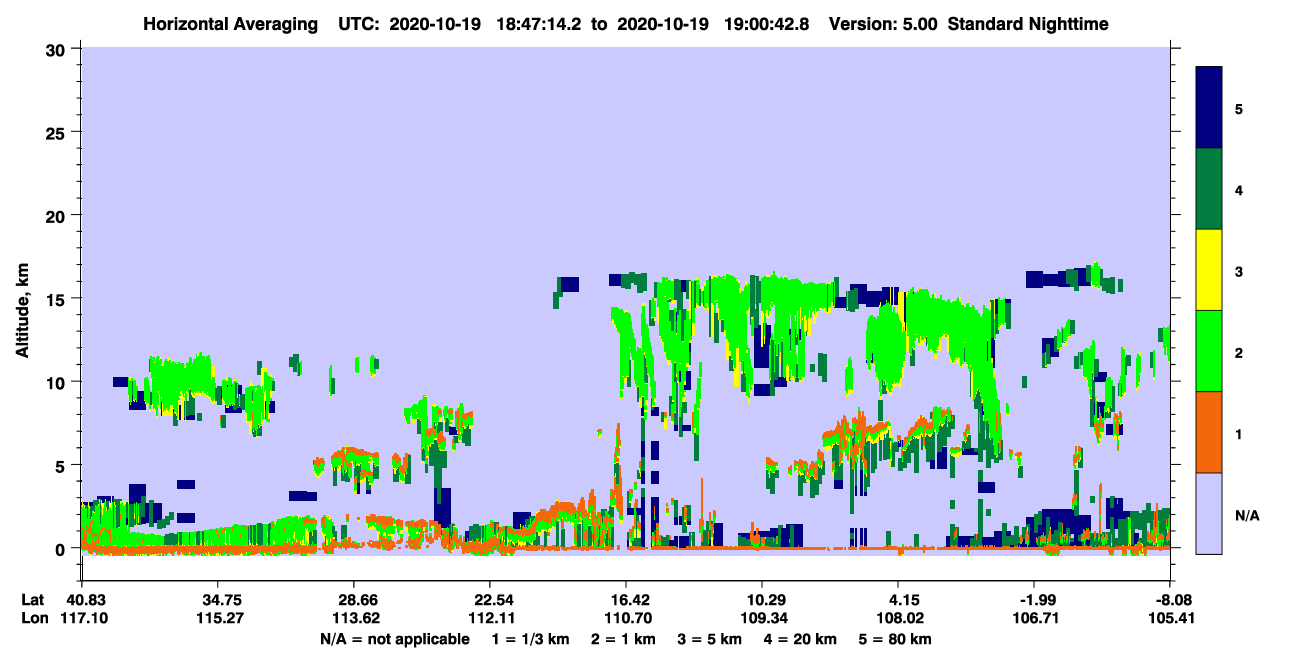Click the 'Lat' row label
1300x667 pixels.
32,600
